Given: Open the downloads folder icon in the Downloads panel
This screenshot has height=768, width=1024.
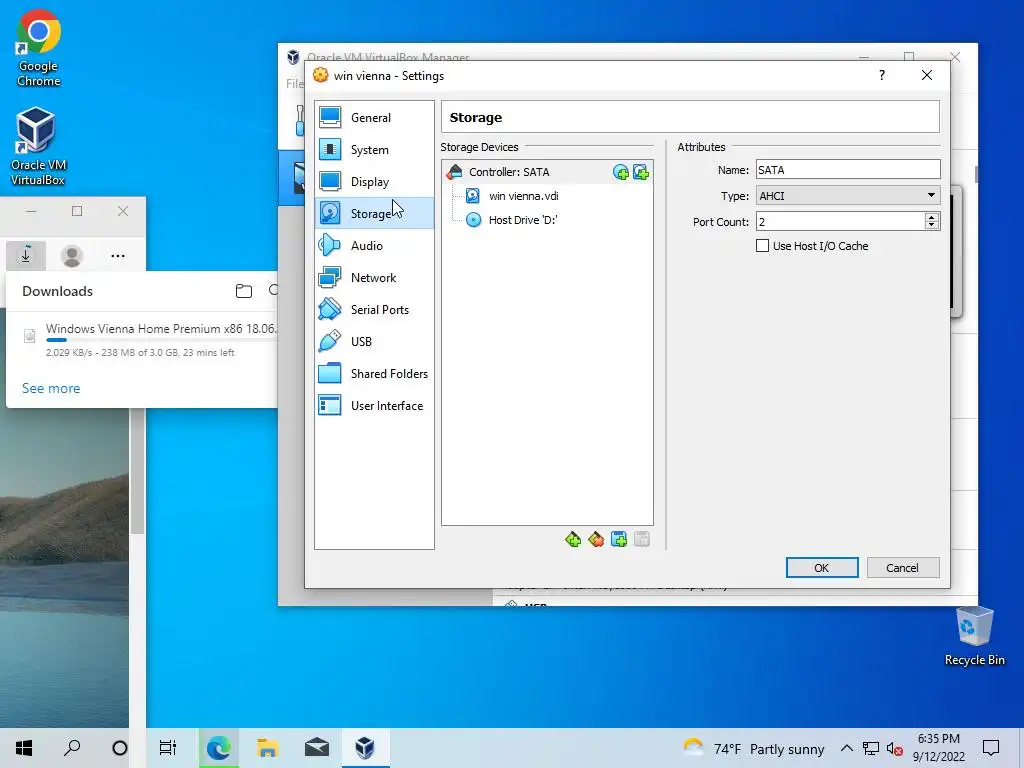Looking at the screenshot, I should click(x=244, y=291).
